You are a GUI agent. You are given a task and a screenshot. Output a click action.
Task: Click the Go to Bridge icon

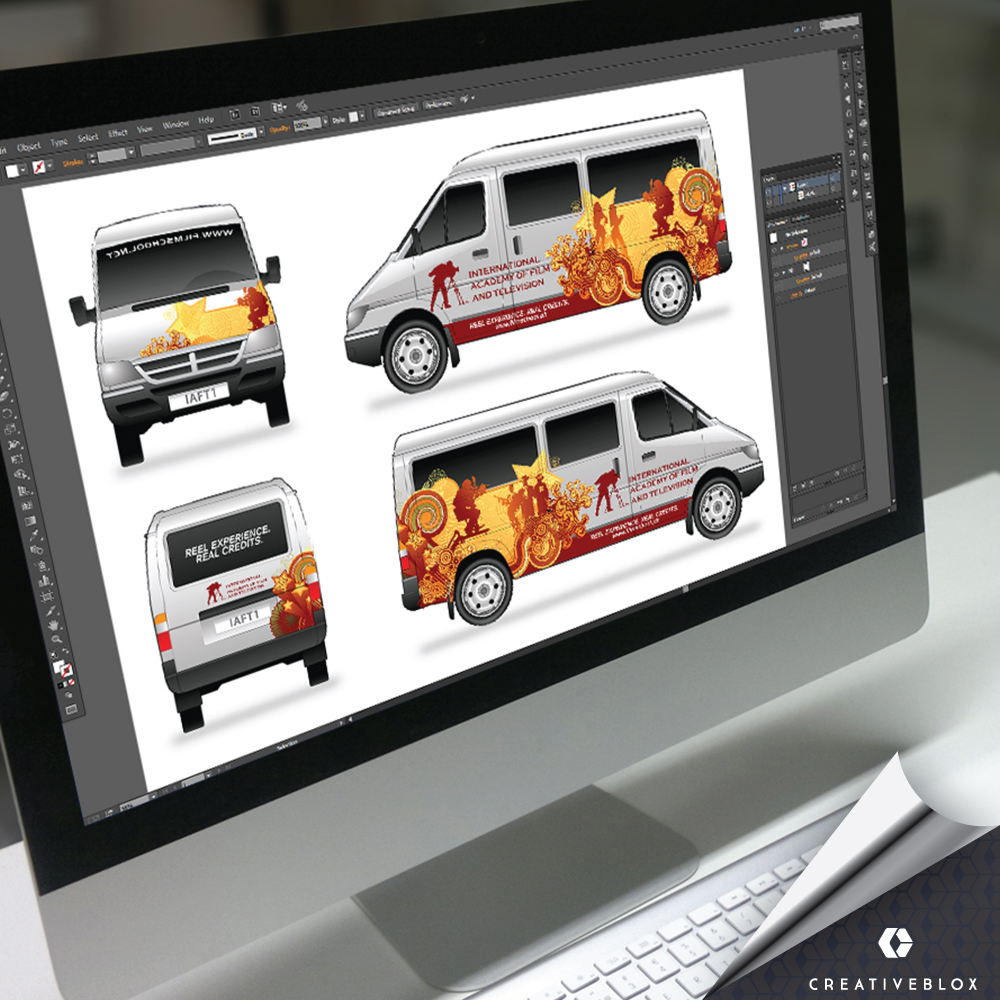pos(235,114)
